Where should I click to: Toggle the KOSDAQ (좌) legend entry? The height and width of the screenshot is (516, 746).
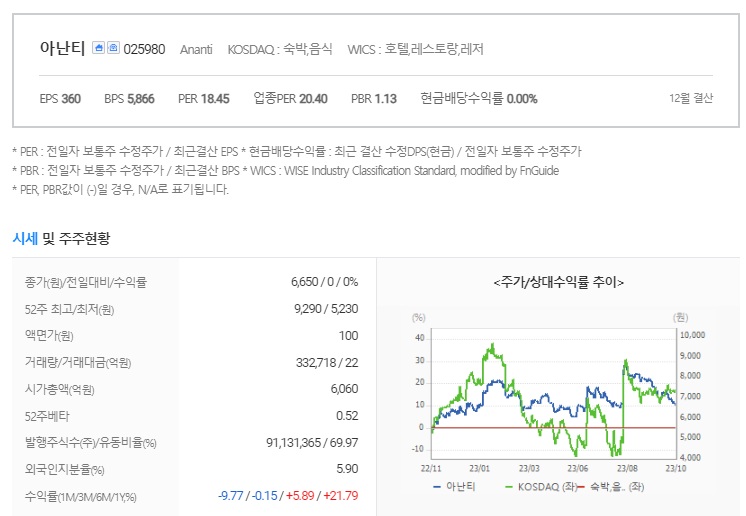click(x=541, y=487)
